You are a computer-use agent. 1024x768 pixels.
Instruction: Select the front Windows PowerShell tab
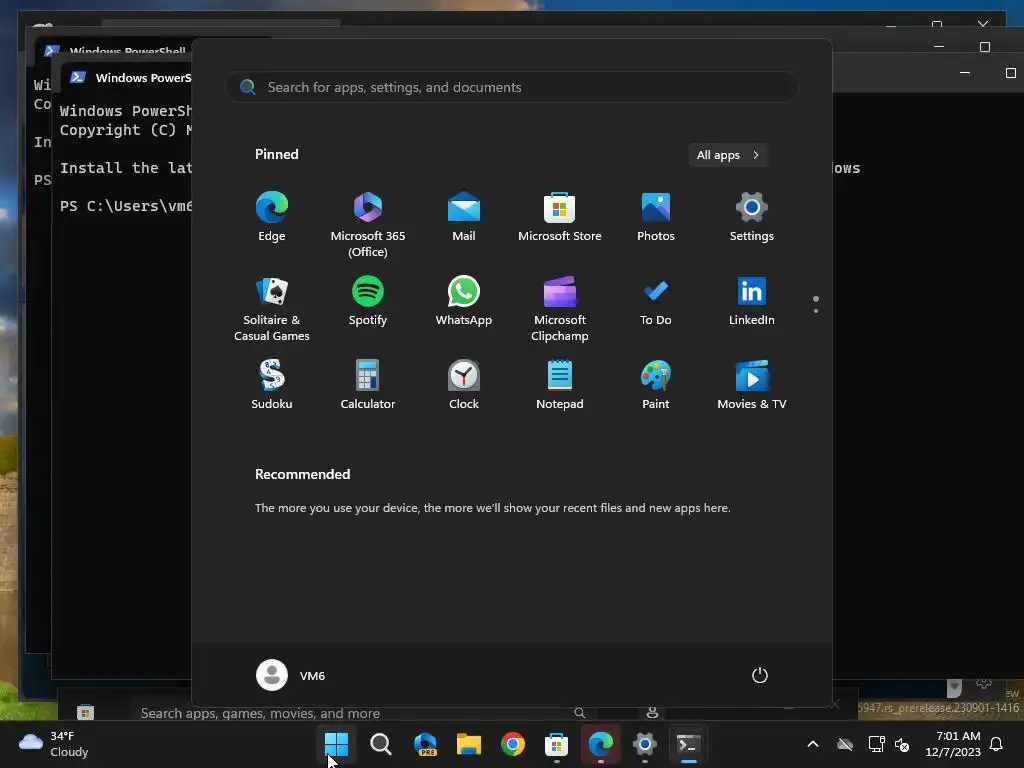click(131, 78)
